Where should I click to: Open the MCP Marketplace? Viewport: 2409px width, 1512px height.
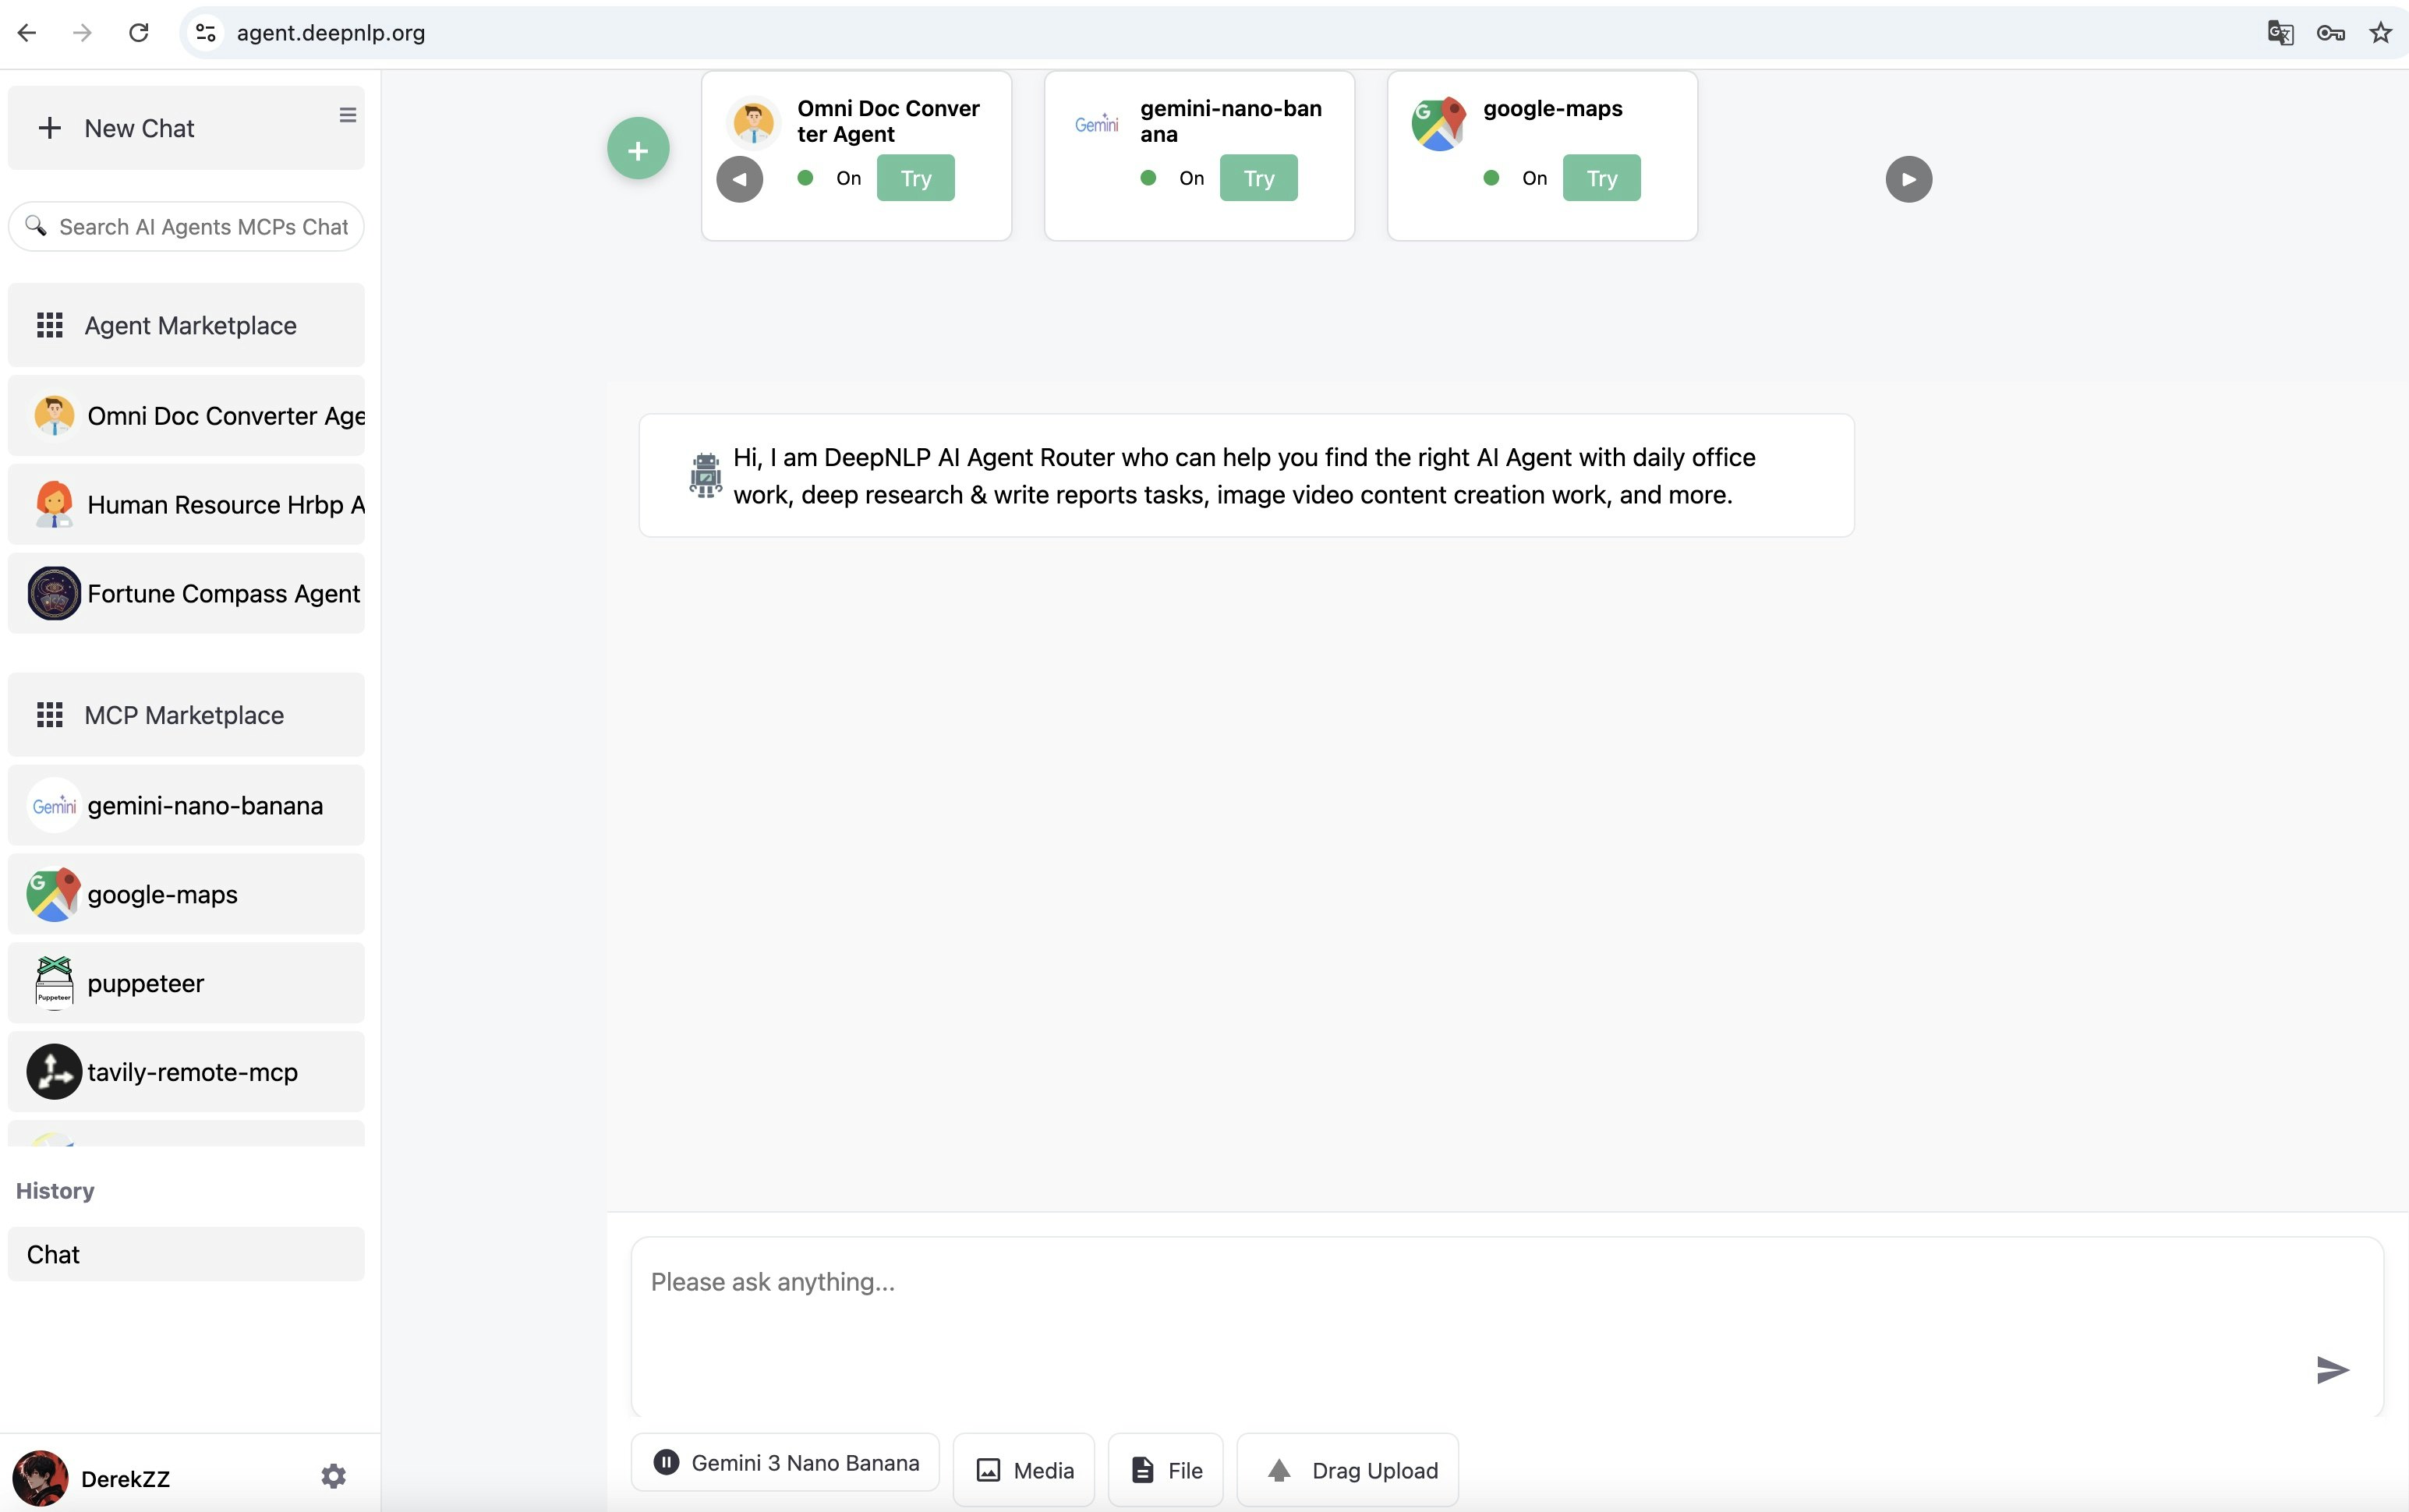tap(186, 714)
